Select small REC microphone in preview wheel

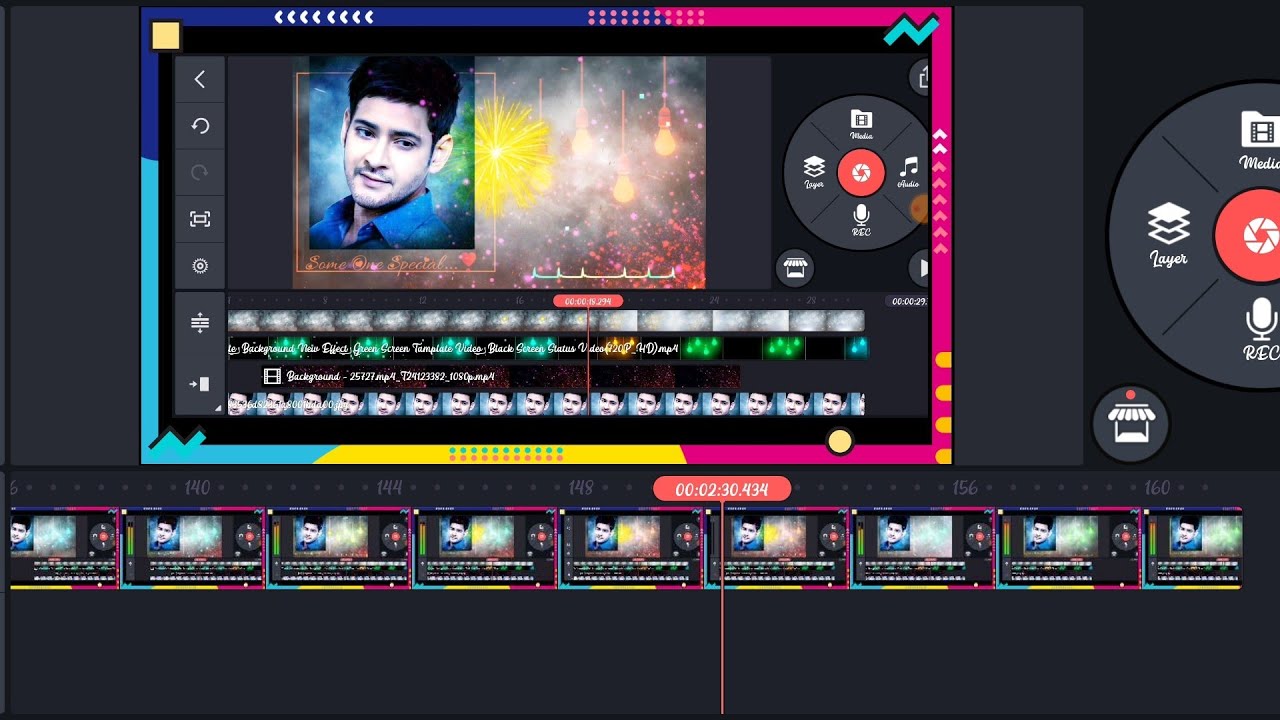pos(861,220)
